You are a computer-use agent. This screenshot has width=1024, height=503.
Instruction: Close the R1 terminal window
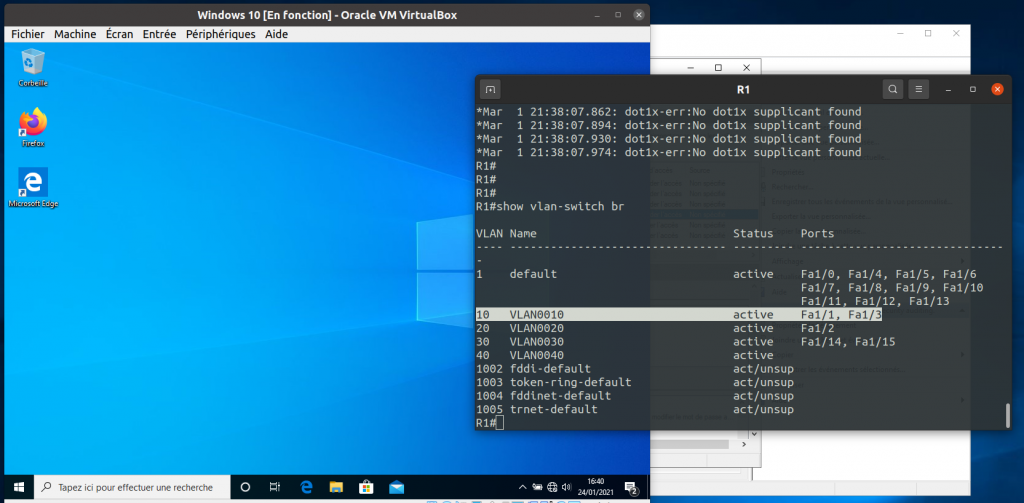point(997,89)
